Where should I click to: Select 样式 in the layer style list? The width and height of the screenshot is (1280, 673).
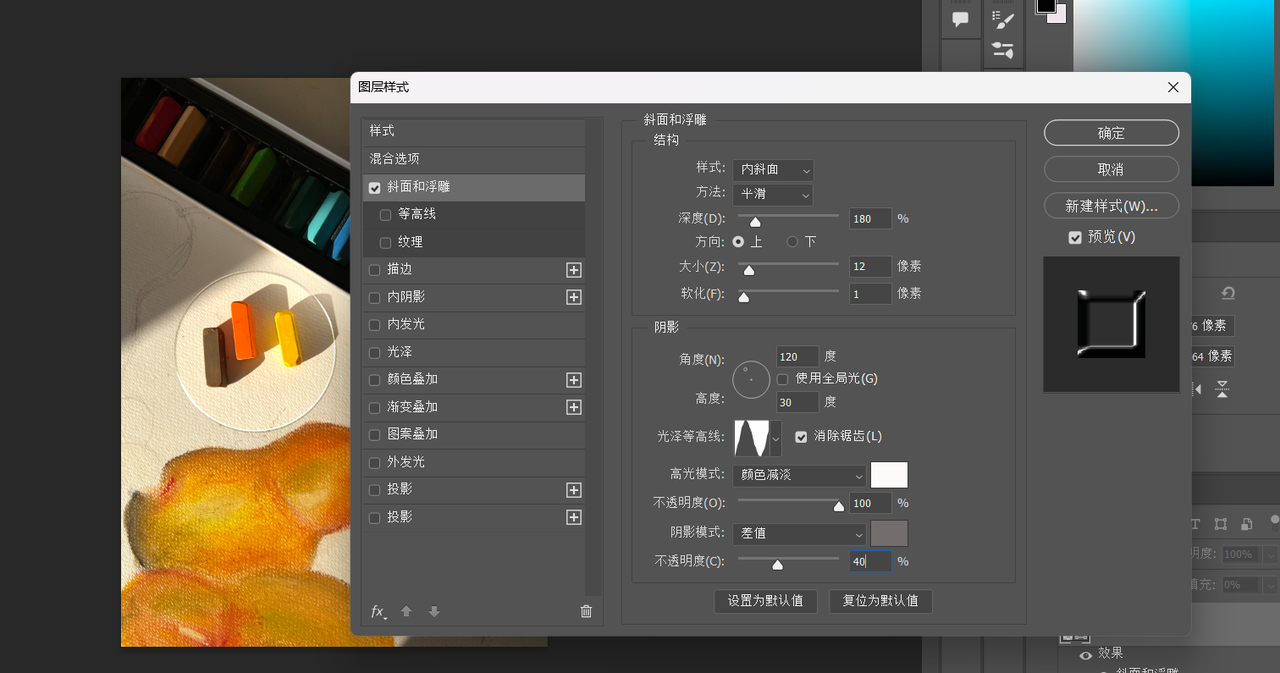click(x=474, y=131)
